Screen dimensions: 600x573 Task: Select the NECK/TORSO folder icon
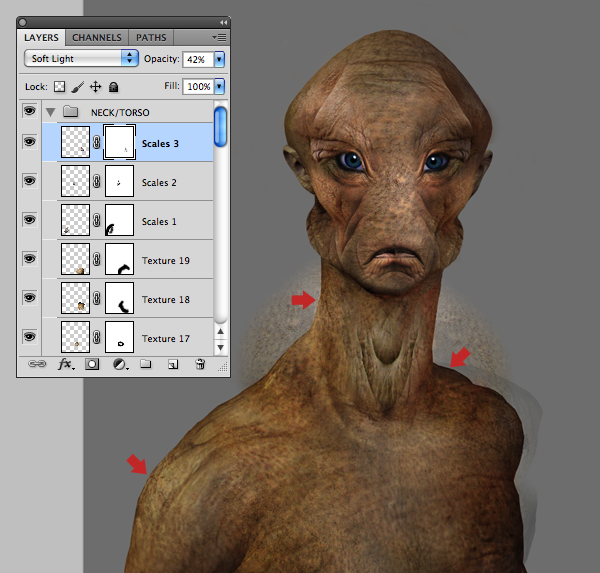(70, 111)
